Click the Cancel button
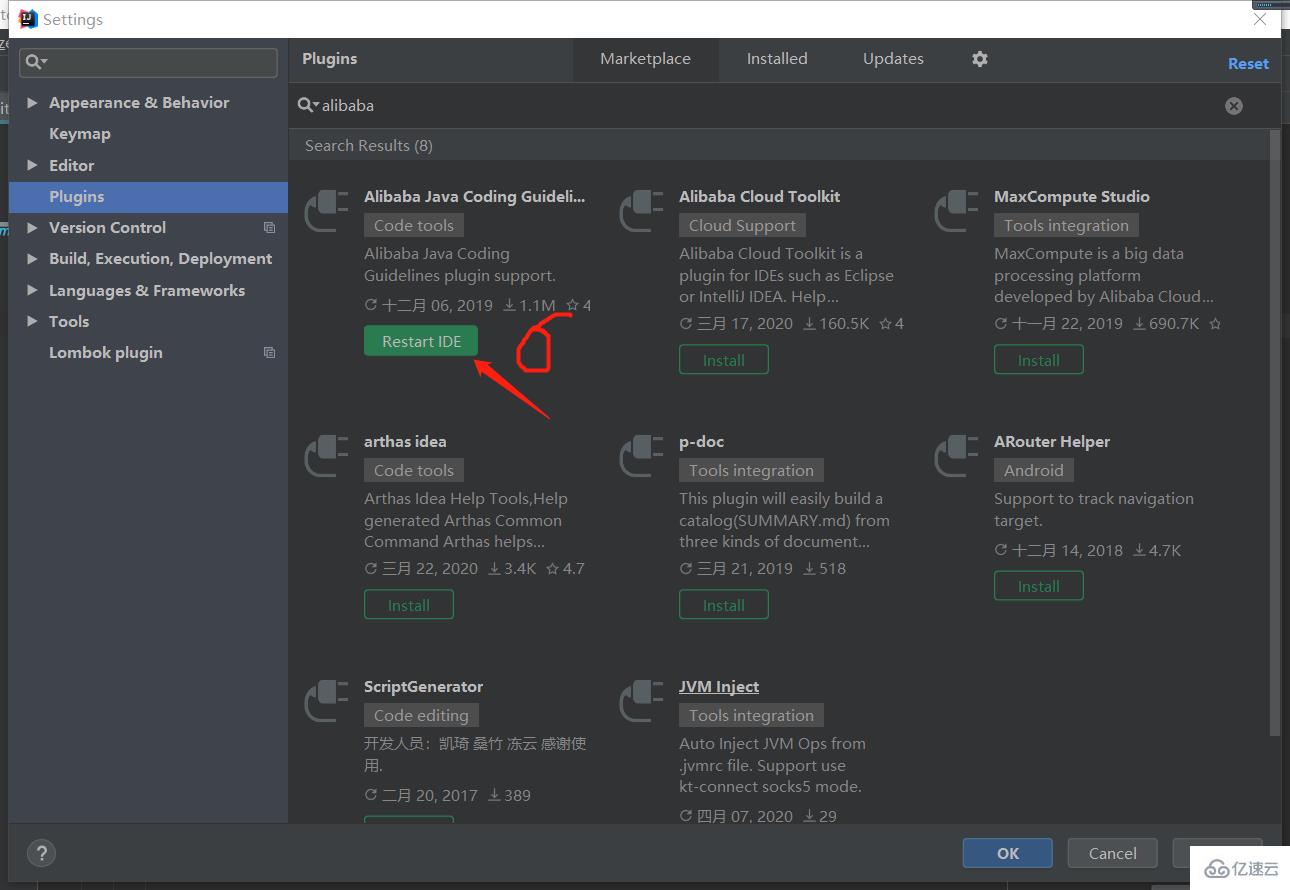This screenshot has width=1290, height=890. [1112, 853]
